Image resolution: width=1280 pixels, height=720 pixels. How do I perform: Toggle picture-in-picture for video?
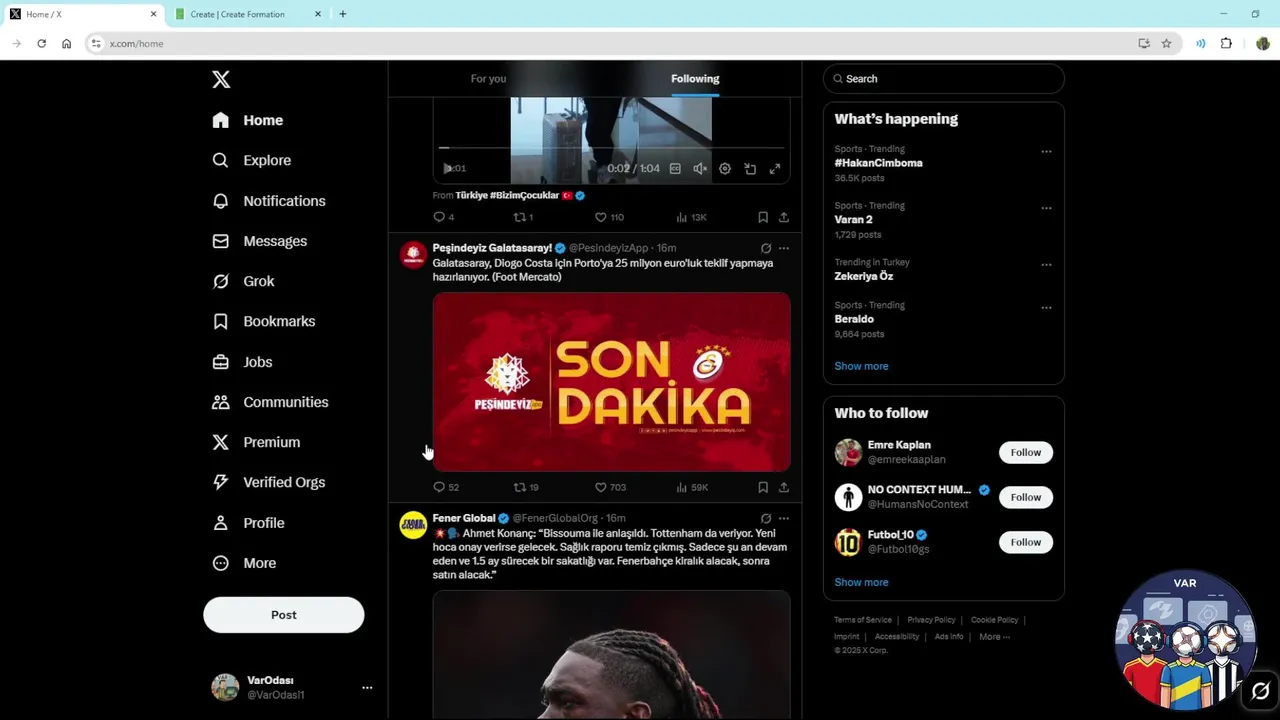point(750,169)
